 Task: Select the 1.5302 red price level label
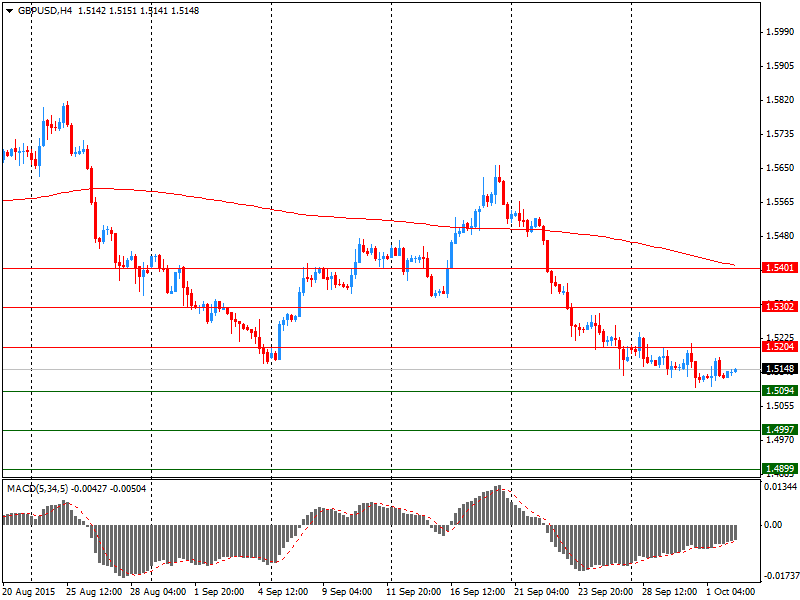[779, 307]
